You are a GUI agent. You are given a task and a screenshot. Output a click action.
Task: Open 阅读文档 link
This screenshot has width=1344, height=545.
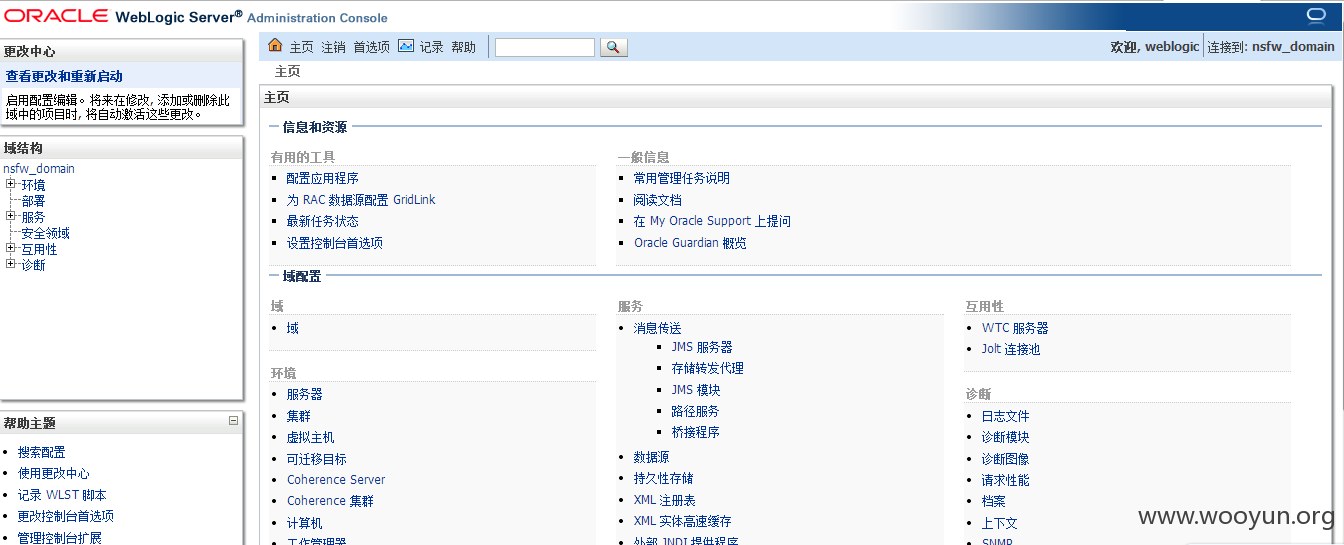(x=657, y=200)
